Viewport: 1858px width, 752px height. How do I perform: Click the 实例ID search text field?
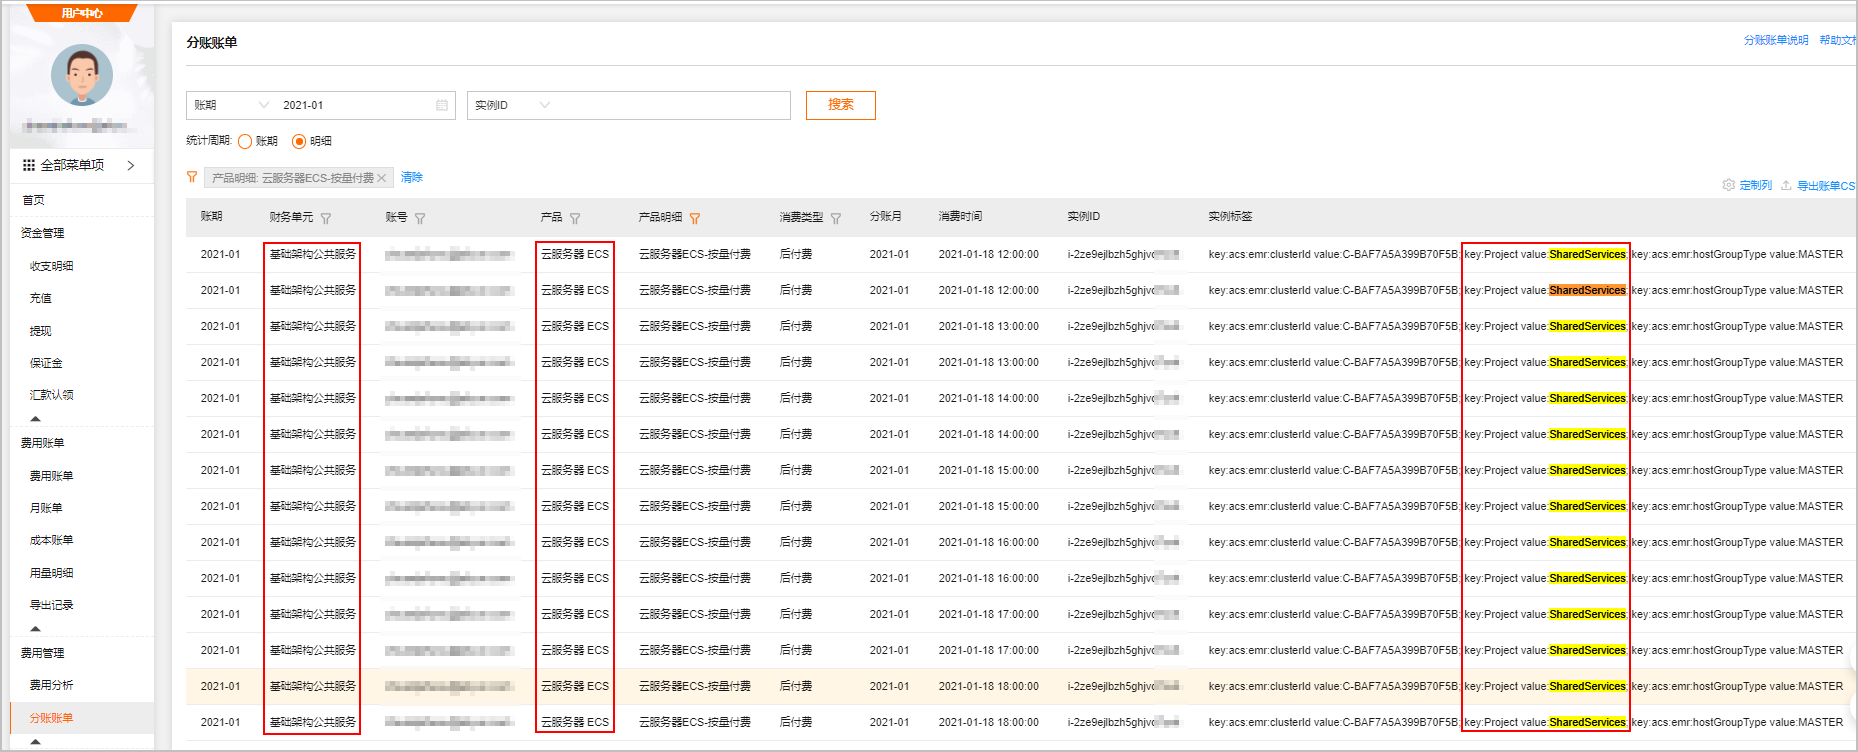672,105
